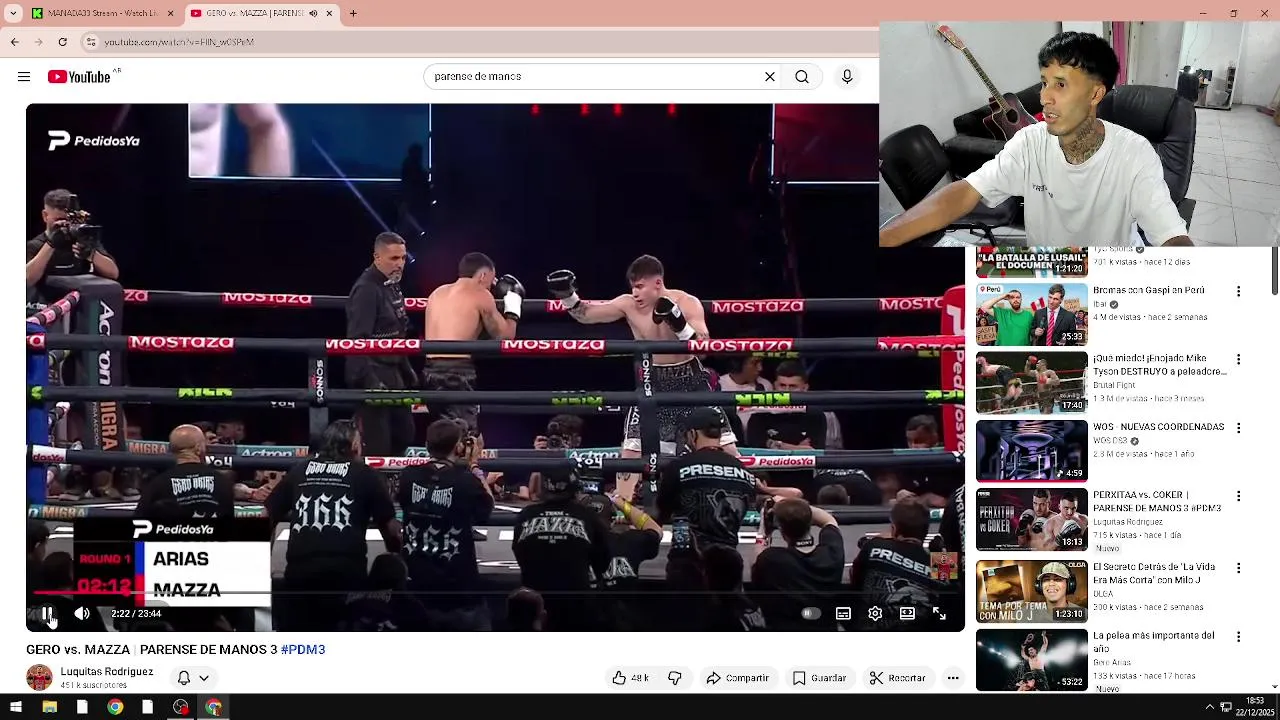Show hidden tray icons chevron

coord(1209,707)
